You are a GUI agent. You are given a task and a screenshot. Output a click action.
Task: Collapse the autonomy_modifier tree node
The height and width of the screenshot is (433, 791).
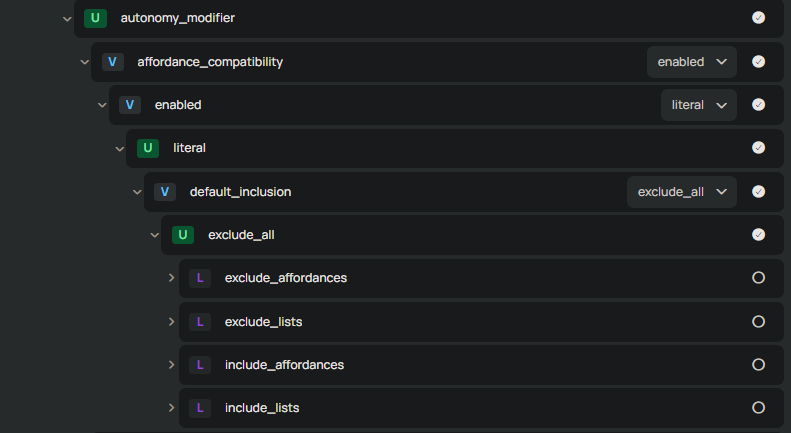click(67, 18)
